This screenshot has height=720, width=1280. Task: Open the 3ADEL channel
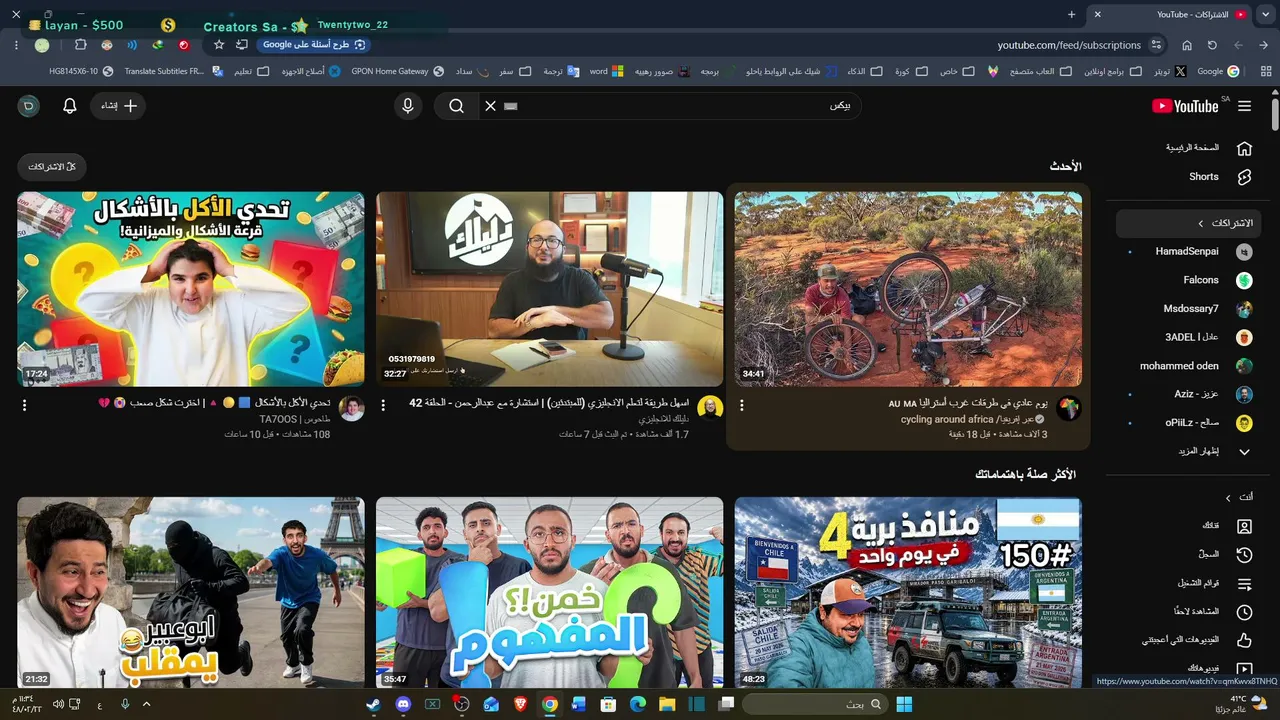pyautogui.click(x=1189, y=338)
